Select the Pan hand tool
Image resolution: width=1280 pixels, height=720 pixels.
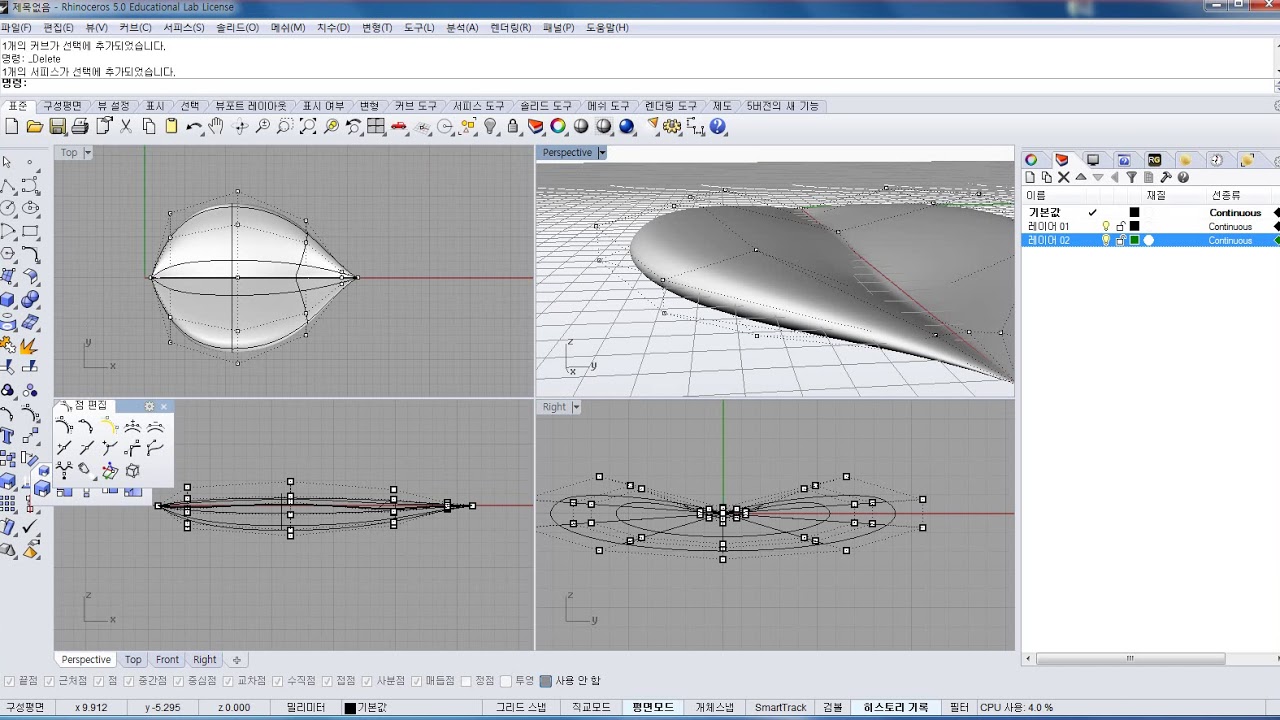point(217,127)
